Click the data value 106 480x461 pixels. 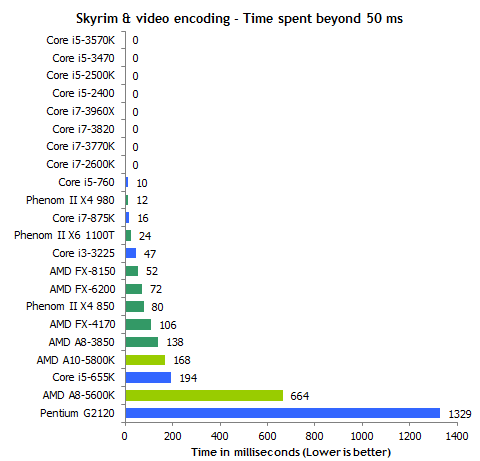coord(168,325)
